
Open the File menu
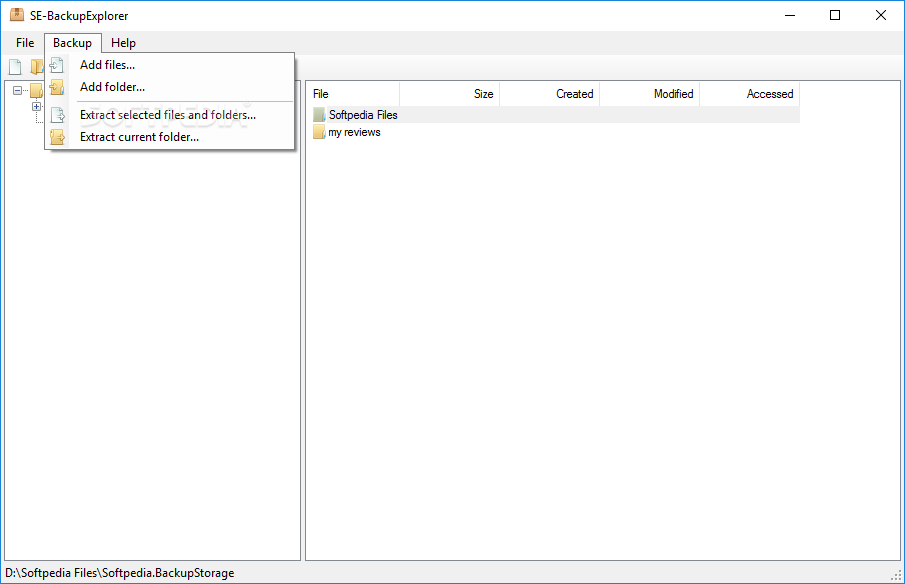click(25, 43)
